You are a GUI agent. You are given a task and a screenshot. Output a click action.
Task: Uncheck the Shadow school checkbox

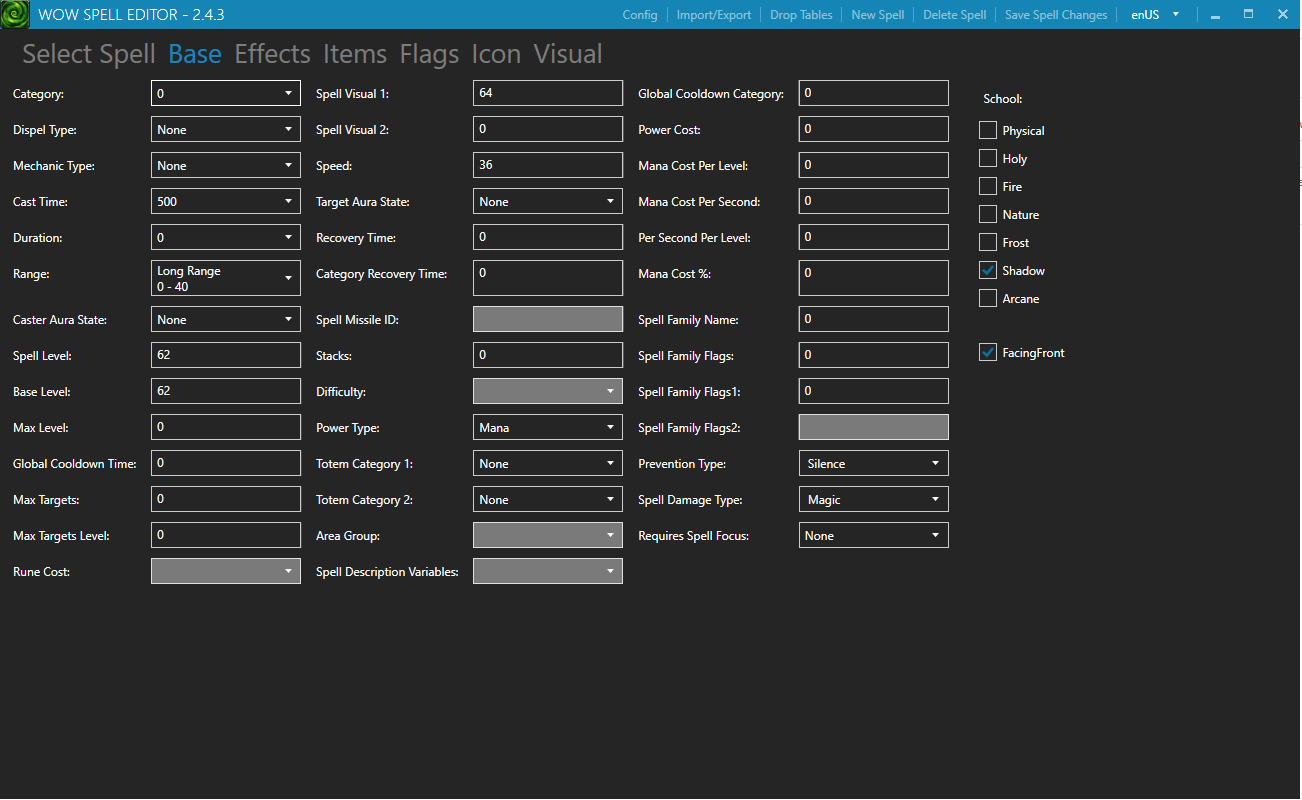coord(988,269)
